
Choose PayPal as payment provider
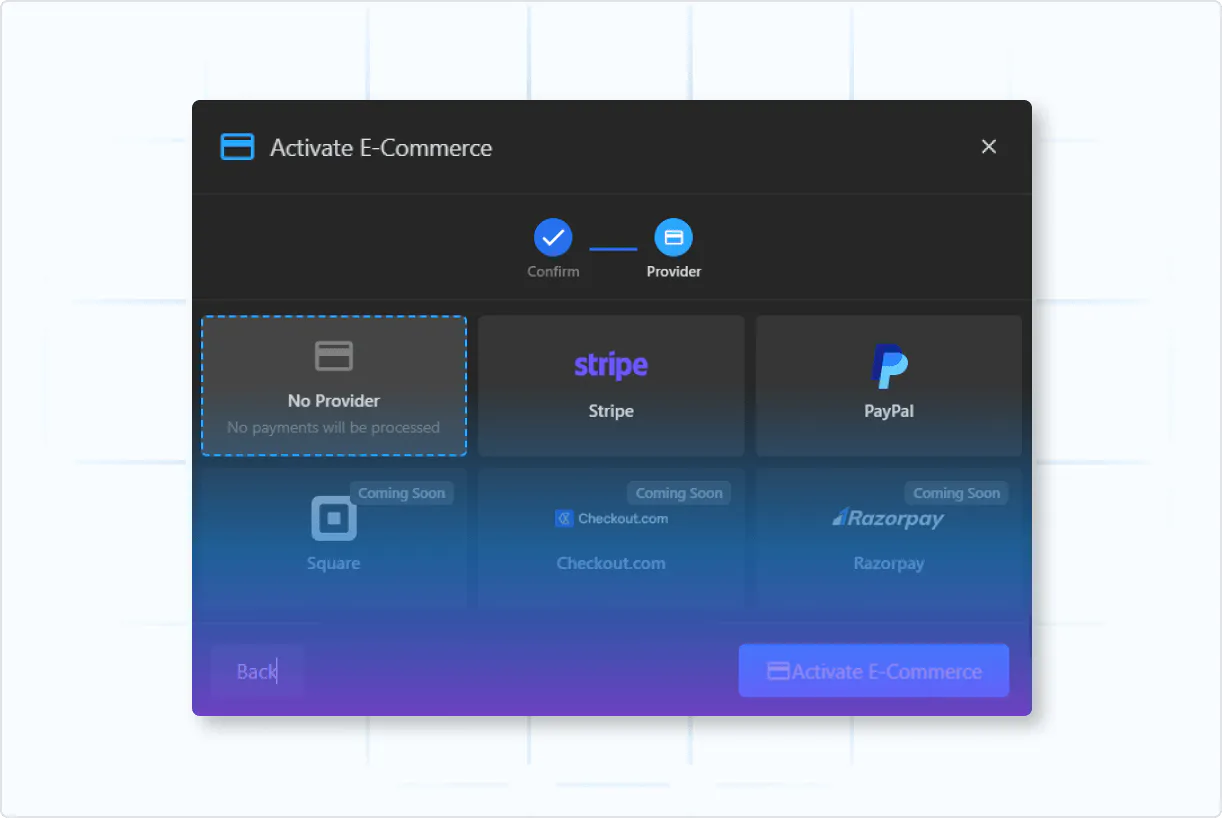click(x=889, y=386)
